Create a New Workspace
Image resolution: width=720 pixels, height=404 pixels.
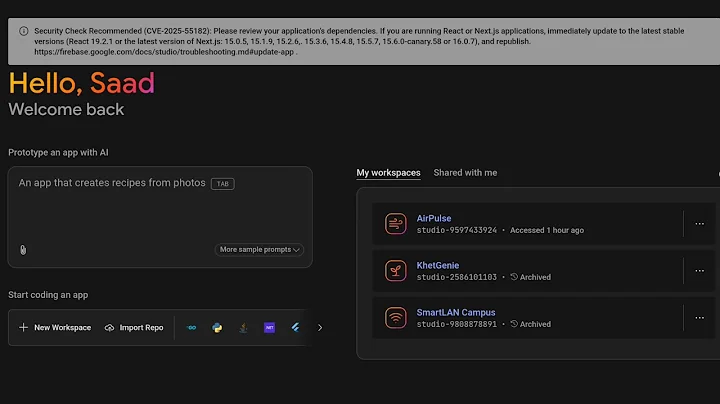pos(55,327)
